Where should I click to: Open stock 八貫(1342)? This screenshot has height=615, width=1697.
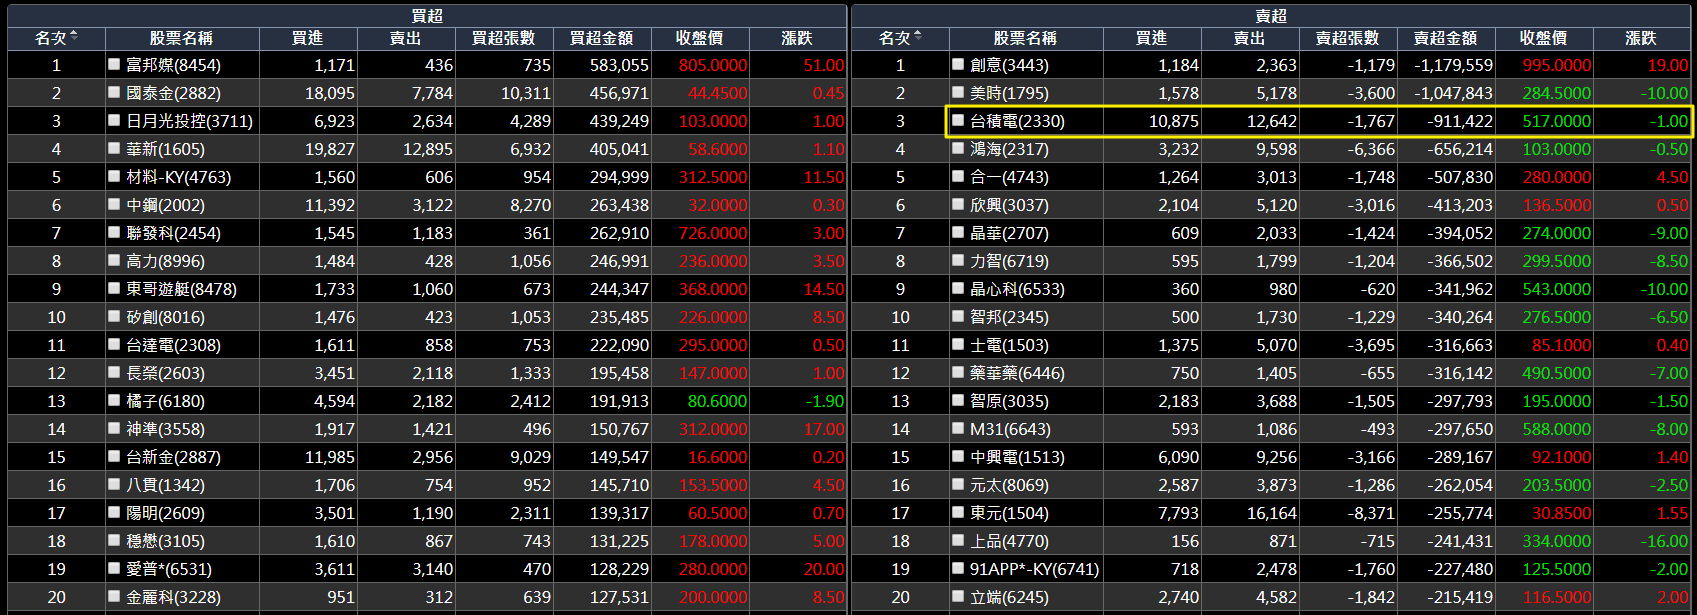pos(166,485)
